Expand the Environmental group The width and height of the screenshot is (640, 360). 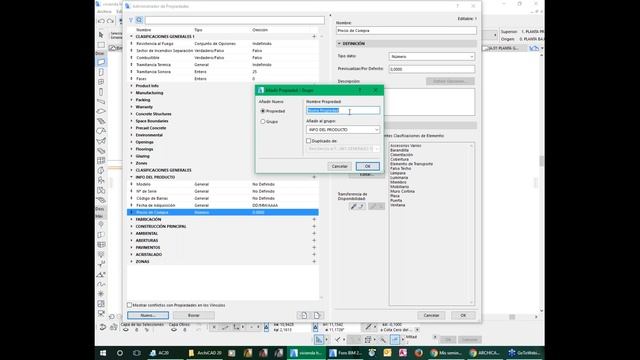tap(131, 135)
